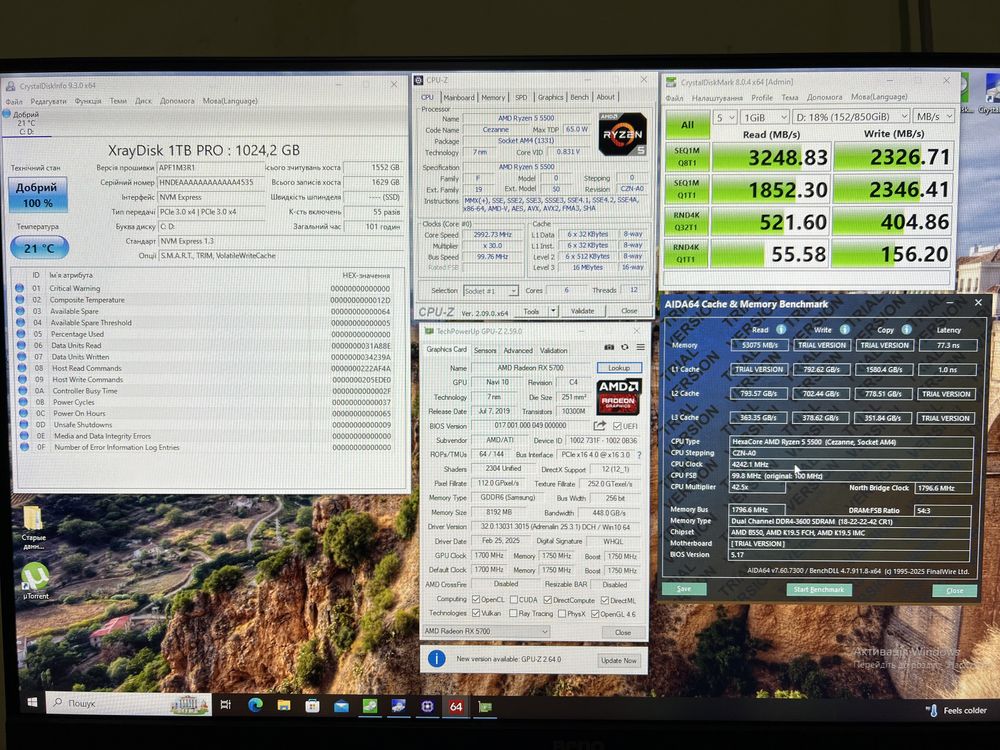This screenshot has height=750, width=1000.
Task: Click the Добрий 100 % health status box
Action: 38,195
